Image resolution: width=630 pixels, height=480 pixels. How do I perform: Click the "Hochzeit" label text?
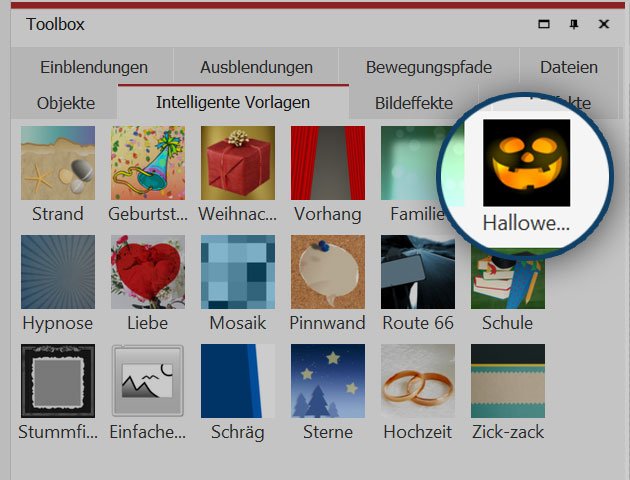click(418, 432)
